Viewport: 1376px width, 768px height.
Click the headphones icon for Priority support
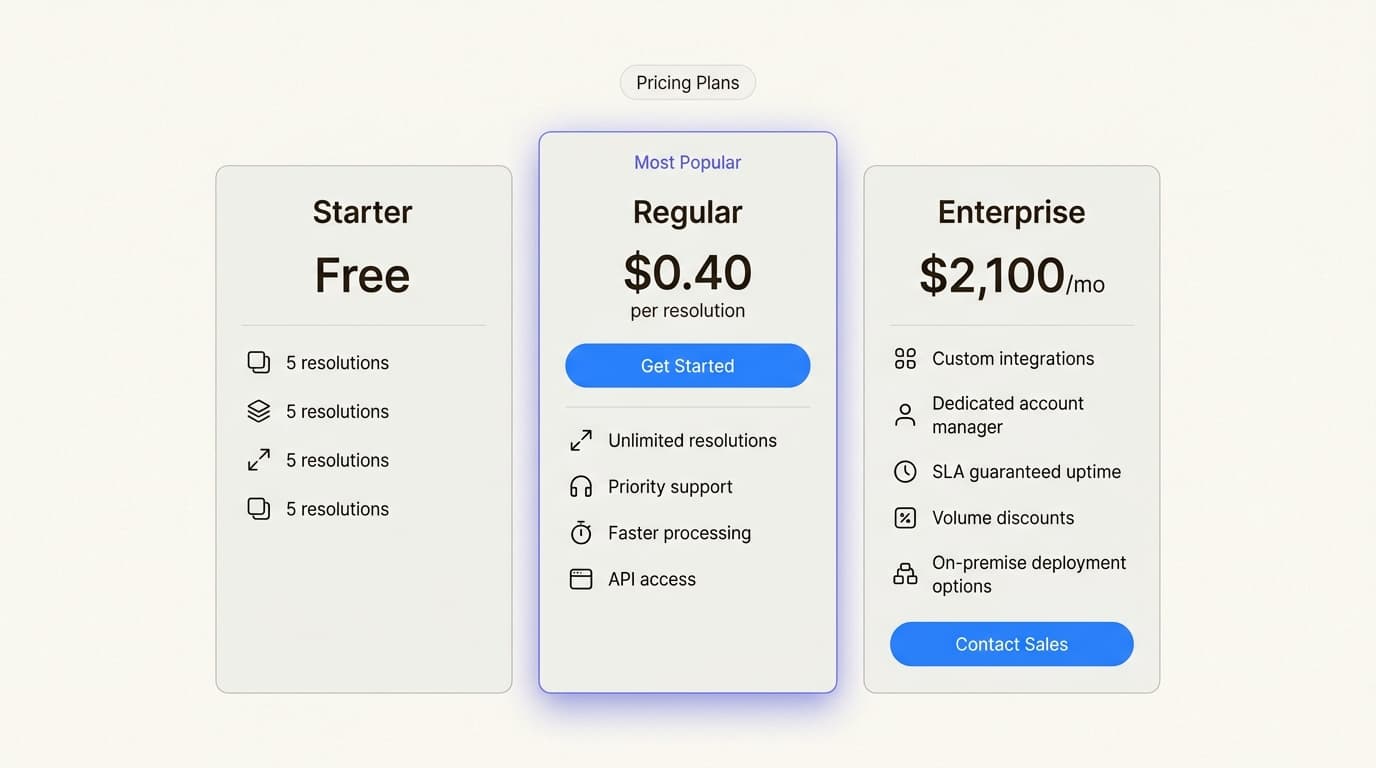[x=581, y=486]
